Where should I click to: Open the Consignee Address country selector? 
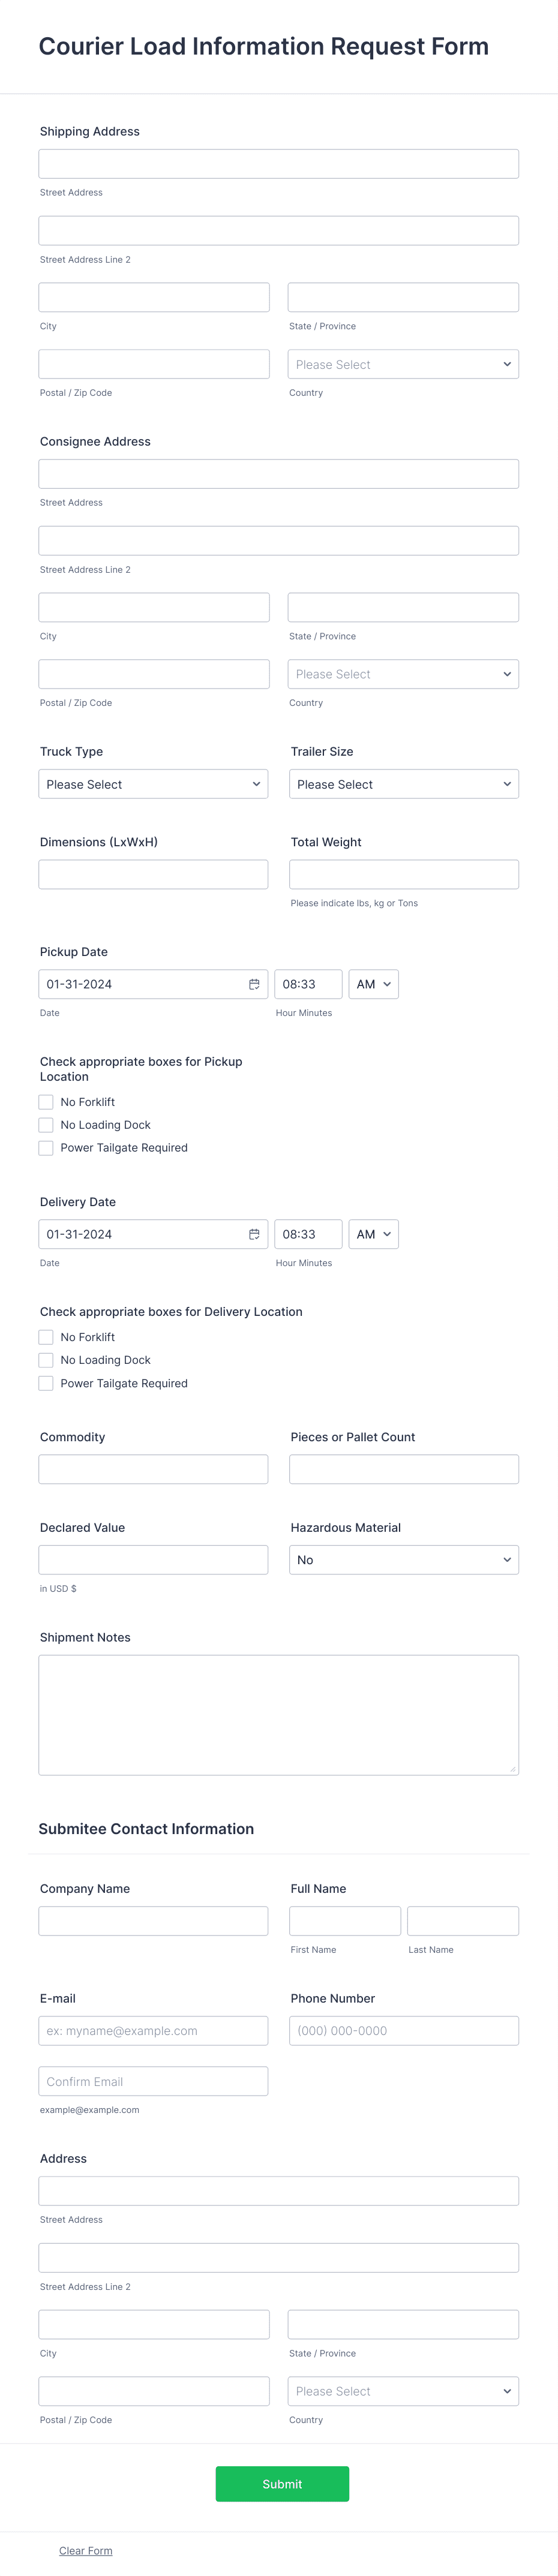[x=403, y=673]
